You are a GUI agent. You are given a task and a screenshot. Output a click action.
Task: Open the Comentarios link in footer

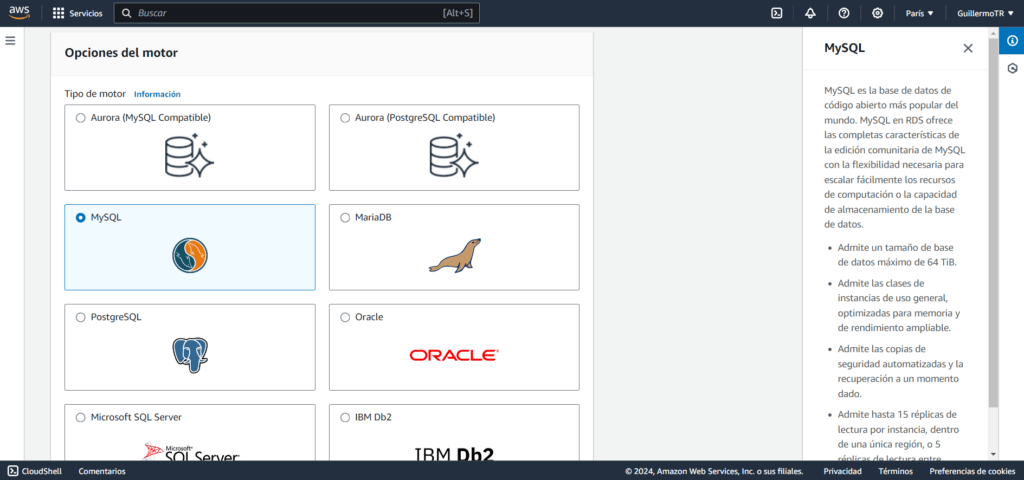(102, 471)
